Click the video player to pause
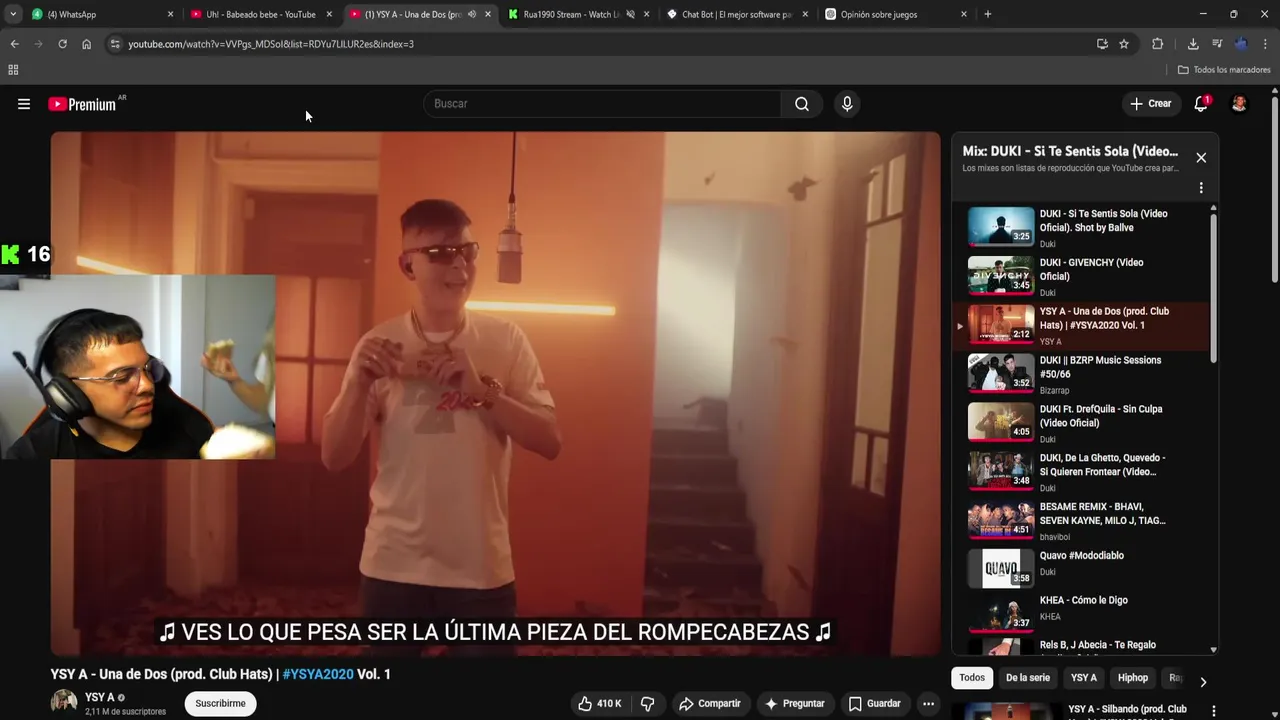 (x=495, y=393)
